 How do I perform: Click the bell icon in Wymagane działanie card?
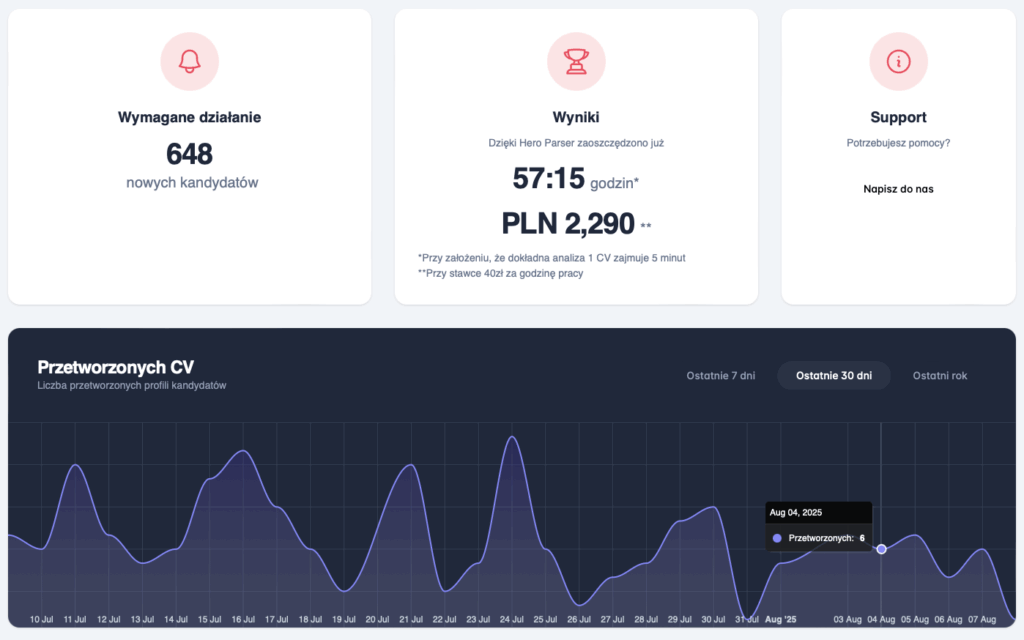(x=189, y=61)
